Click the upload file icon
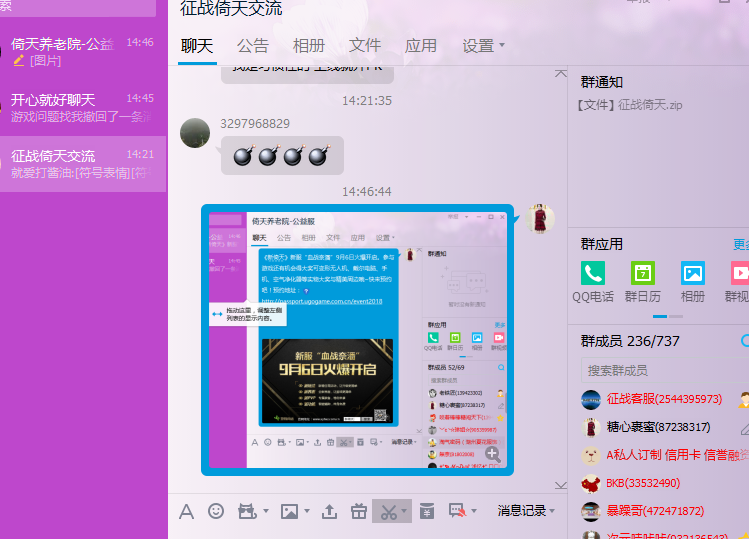The height and width of the screenshot is (539, 749). (329, 511)
